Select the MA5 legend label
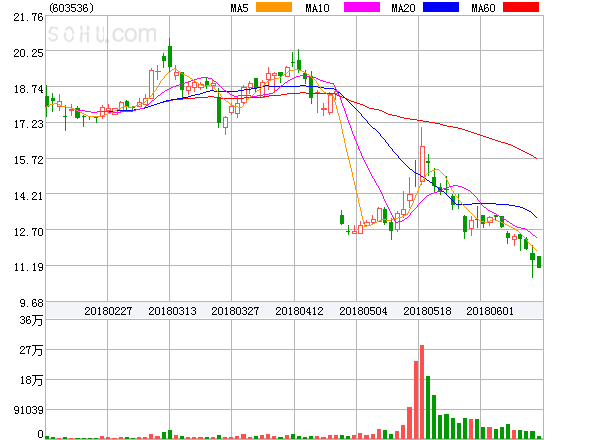The image size is (600, 440). pyautogui.click(x=239, y=8)
